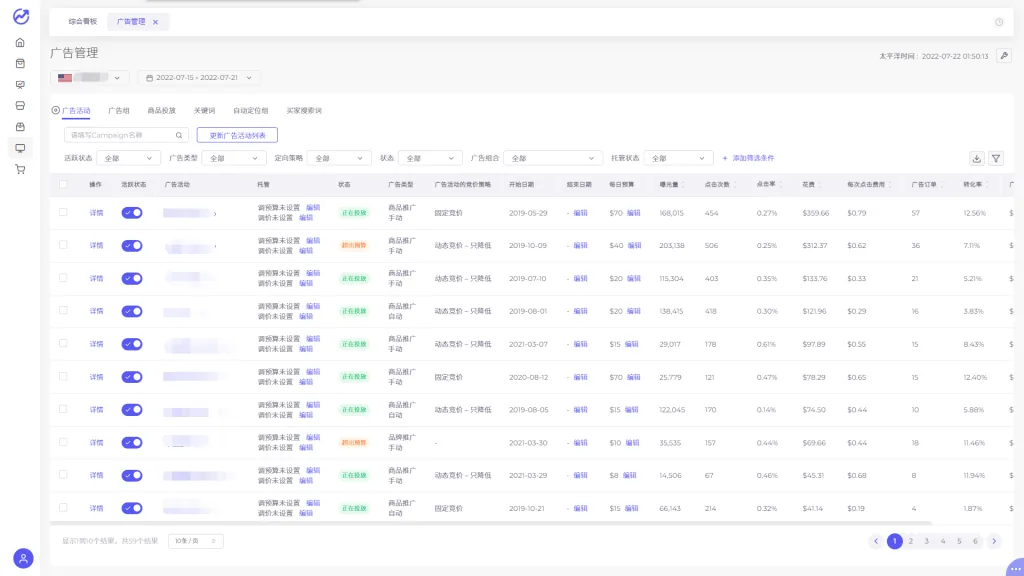The image size is (1024, 576).
Task: Select the 广告活动 sub-tab
Action: (76, 110)
